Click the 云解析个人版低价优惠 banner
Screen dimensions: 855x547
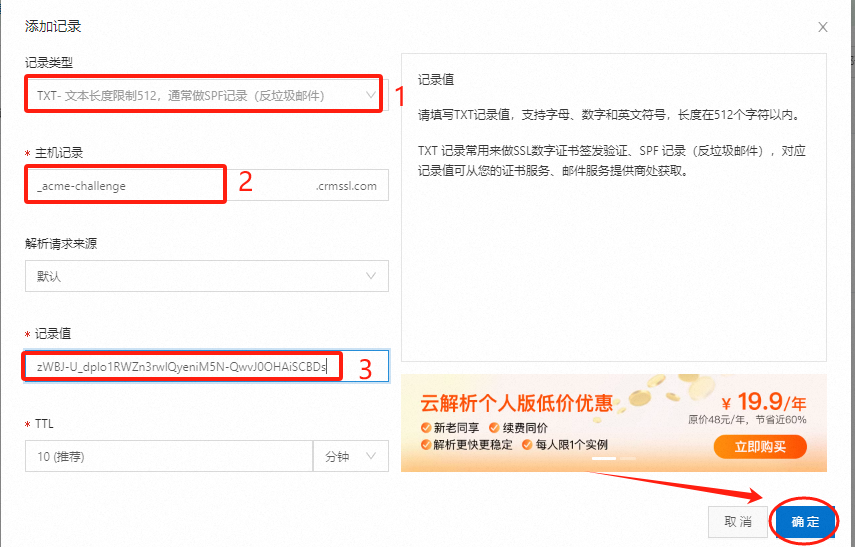[613, 423]
